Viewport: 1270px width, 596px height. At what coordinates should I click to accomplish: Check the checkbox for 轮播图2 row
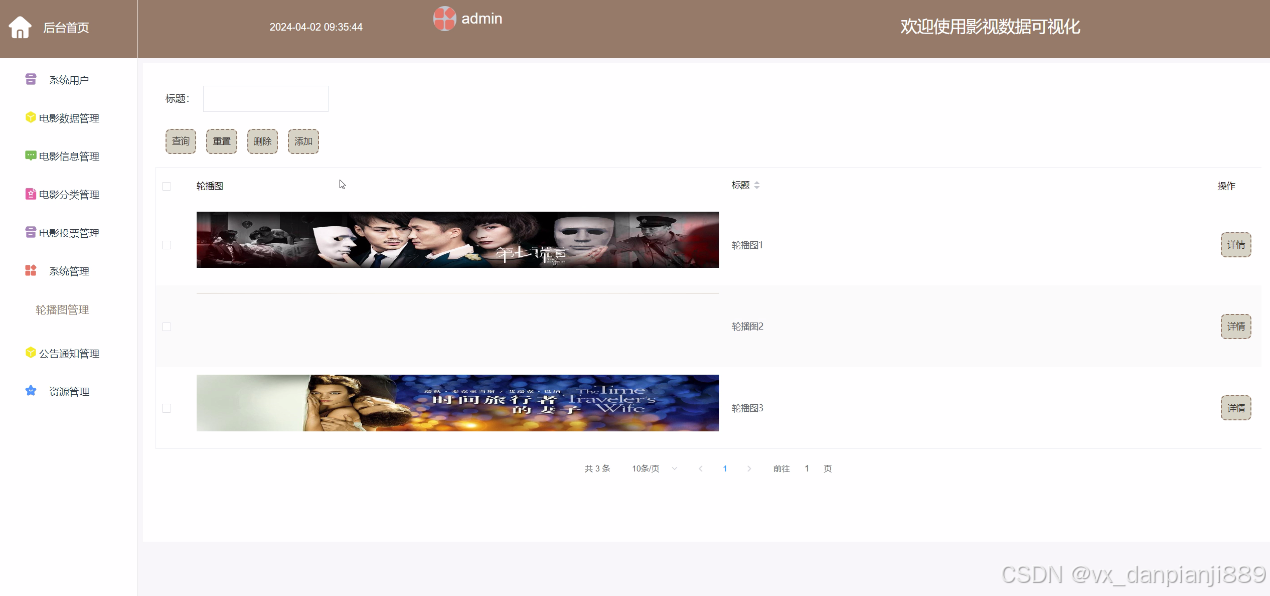pos(167,326)
